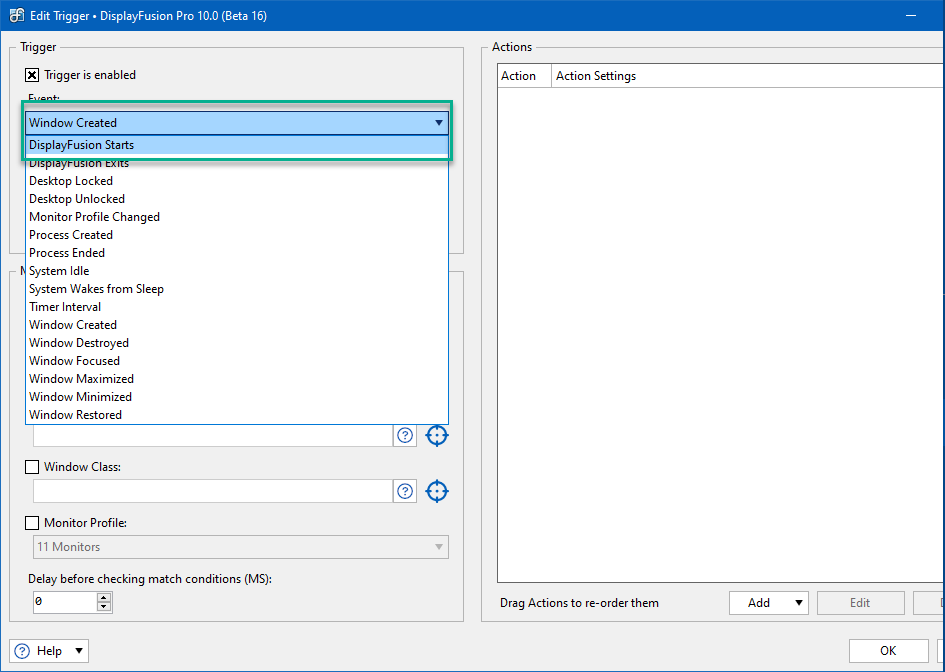Select Window Maximized event
945x672 pixels.
[237, 379]
